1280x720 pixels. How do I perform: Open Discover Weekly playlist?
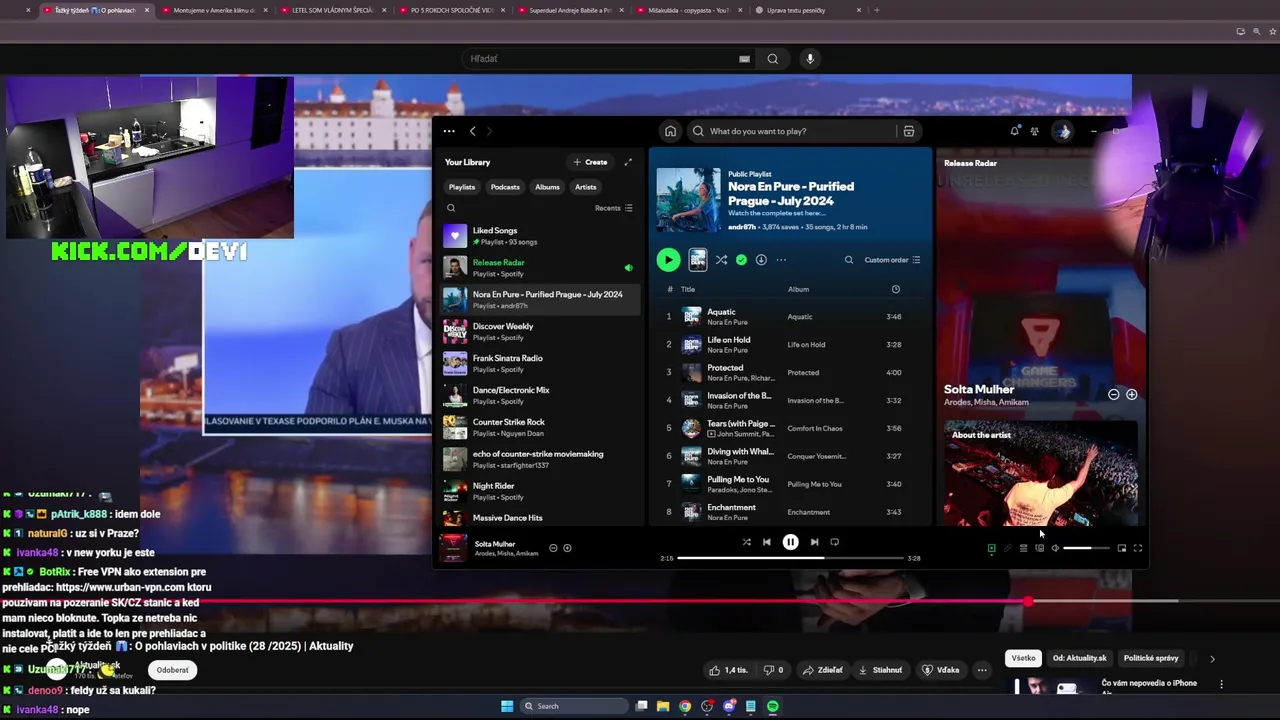541,332
